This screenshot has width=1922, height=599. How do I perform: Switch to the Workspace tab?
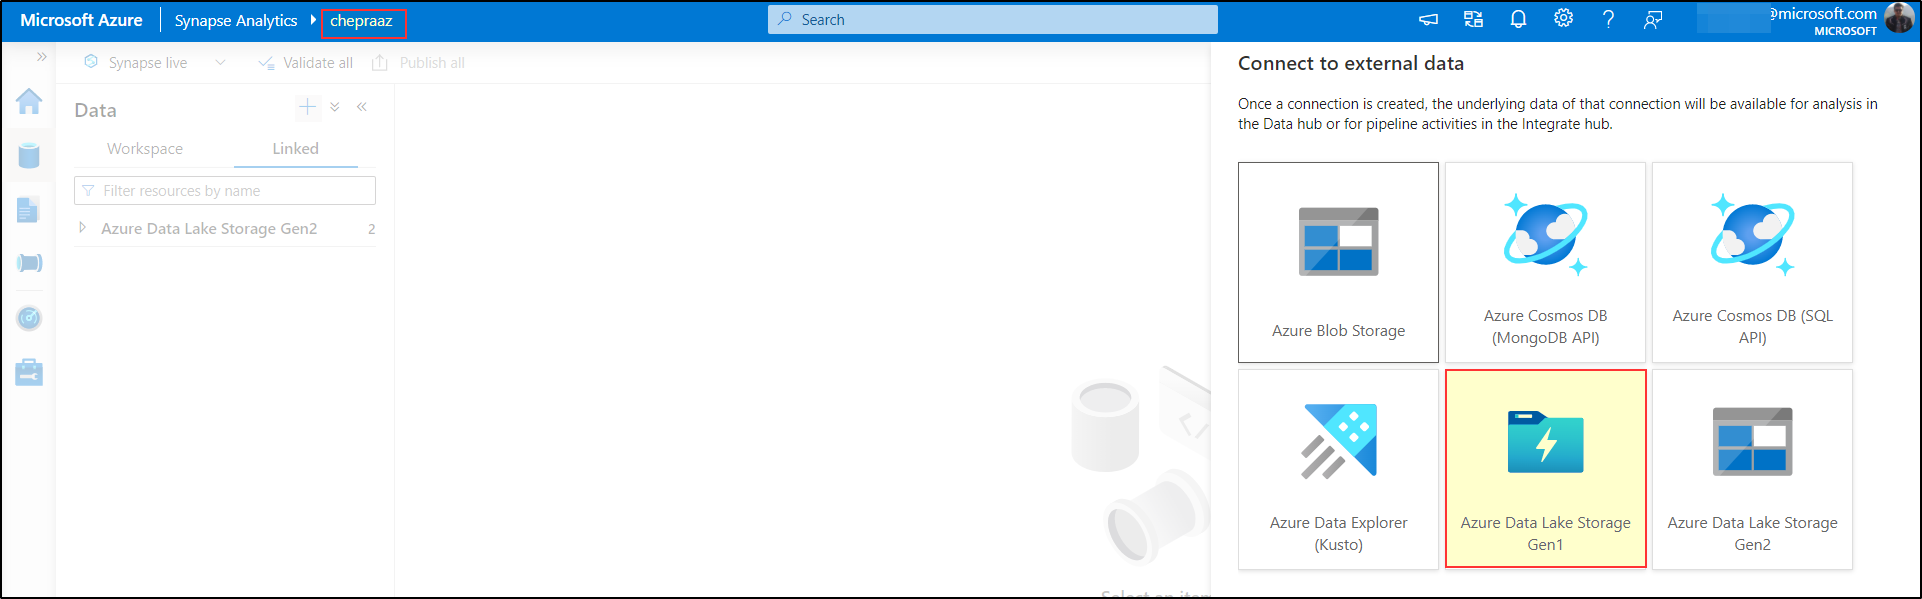pos(145,149)
